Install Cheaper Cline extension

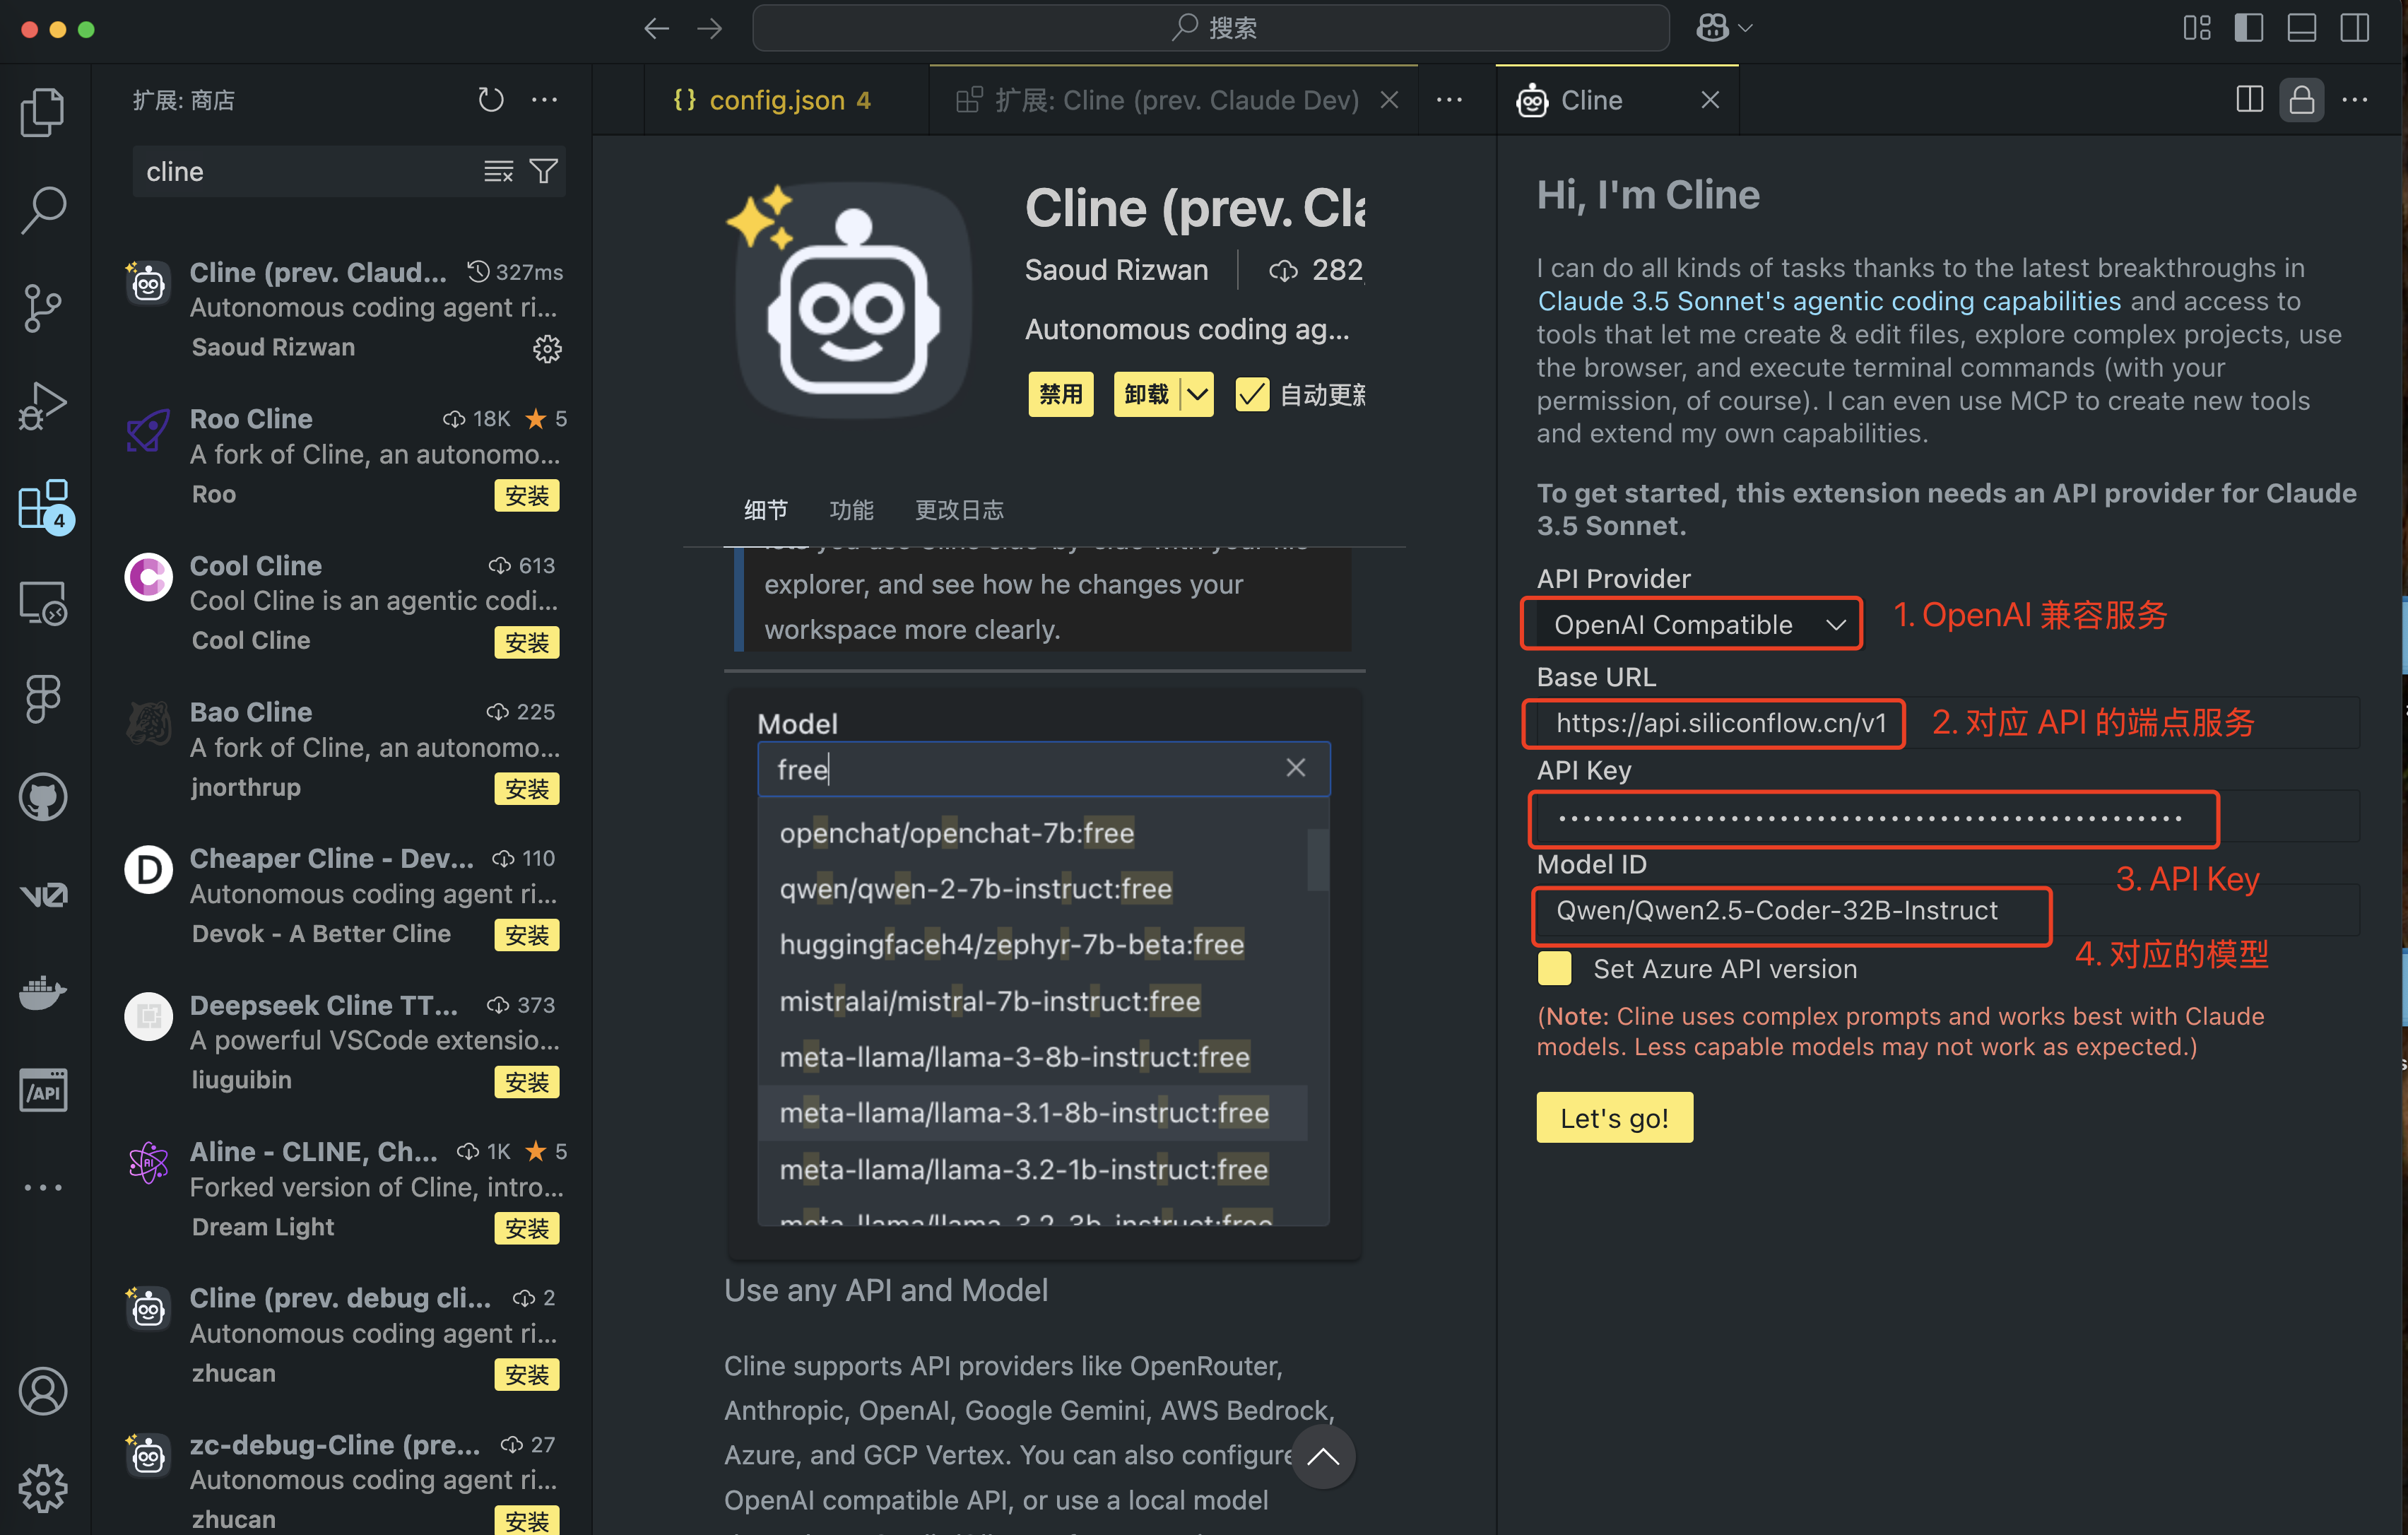(x=526, y=935)
